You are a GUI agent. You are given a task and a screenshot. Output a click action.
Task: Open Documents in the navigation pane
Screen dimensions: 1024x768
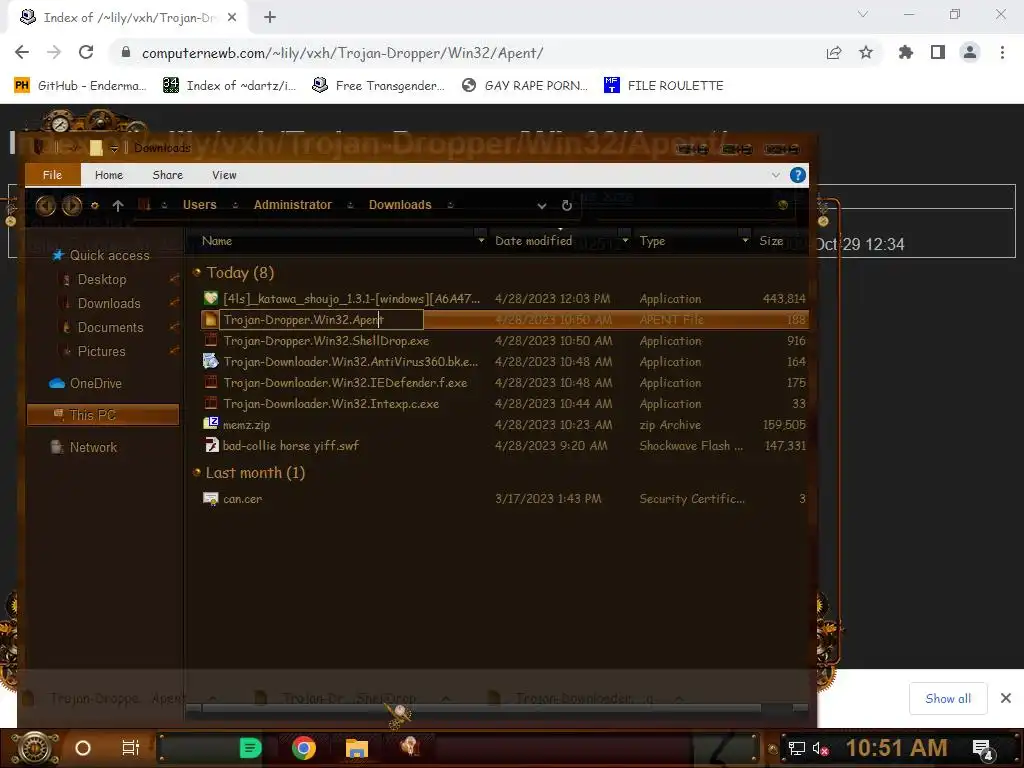coord(110,328)
